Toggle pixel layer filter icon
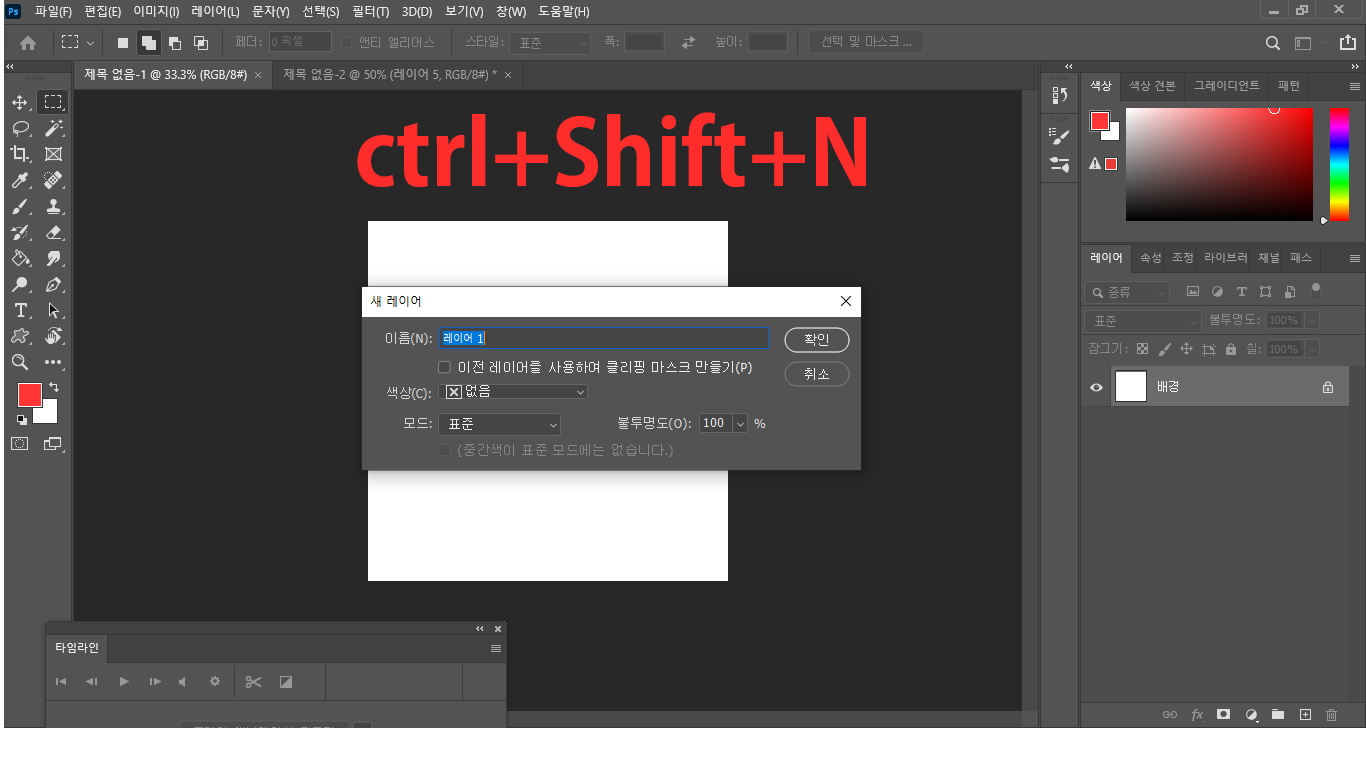Screen dimensions: 1366x768 coord(1192,292)
